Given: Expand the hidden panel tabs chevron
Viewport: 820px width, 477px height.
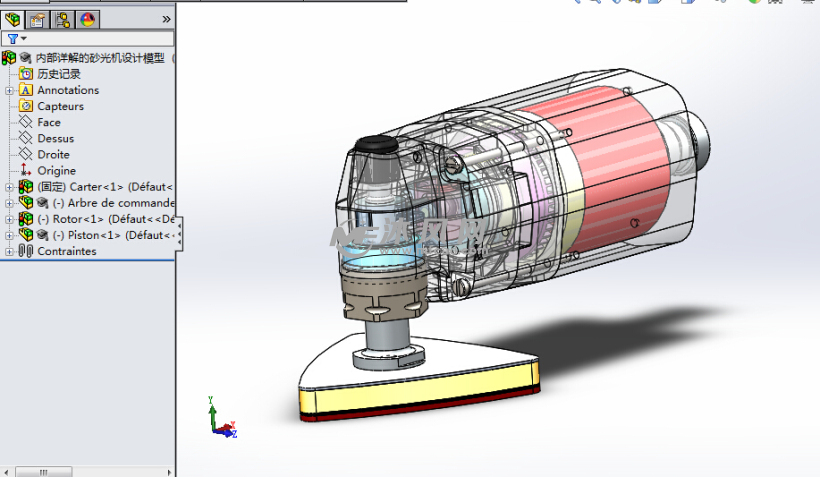Looking at the screenshot, I should (166, 19).
